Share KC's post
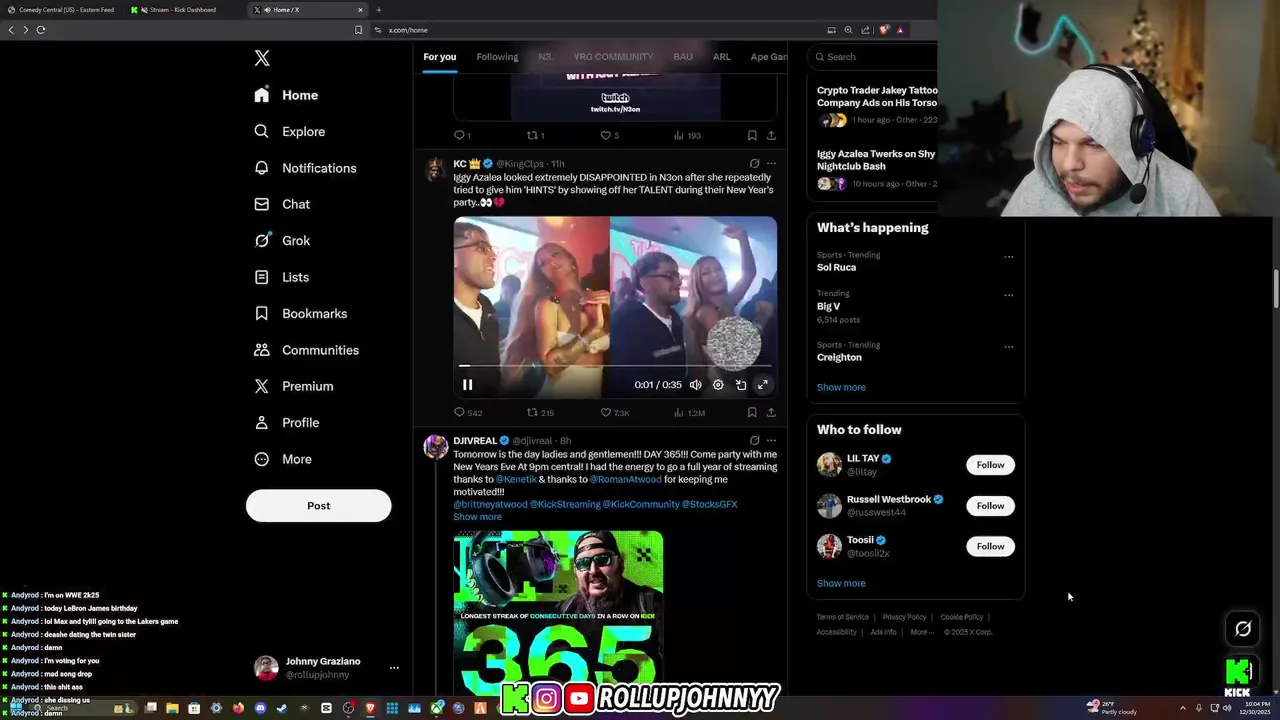 coord(771,412)
